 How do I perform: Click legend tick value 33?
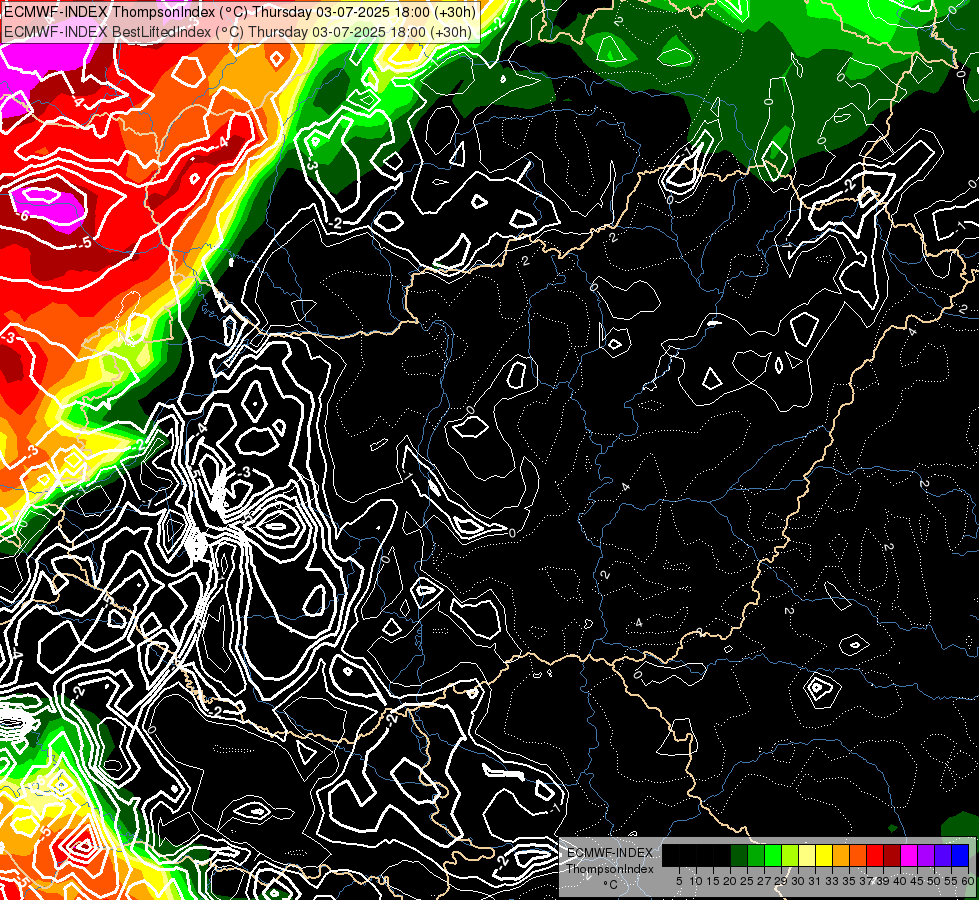point(832,881)
